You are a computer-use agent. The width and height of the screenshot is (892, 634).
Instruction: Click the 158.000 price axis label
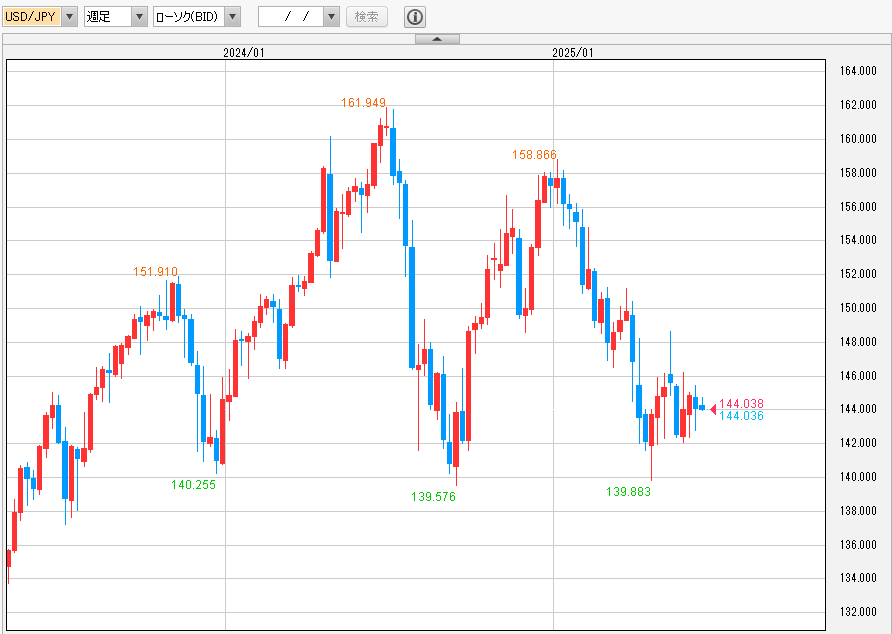858,172
